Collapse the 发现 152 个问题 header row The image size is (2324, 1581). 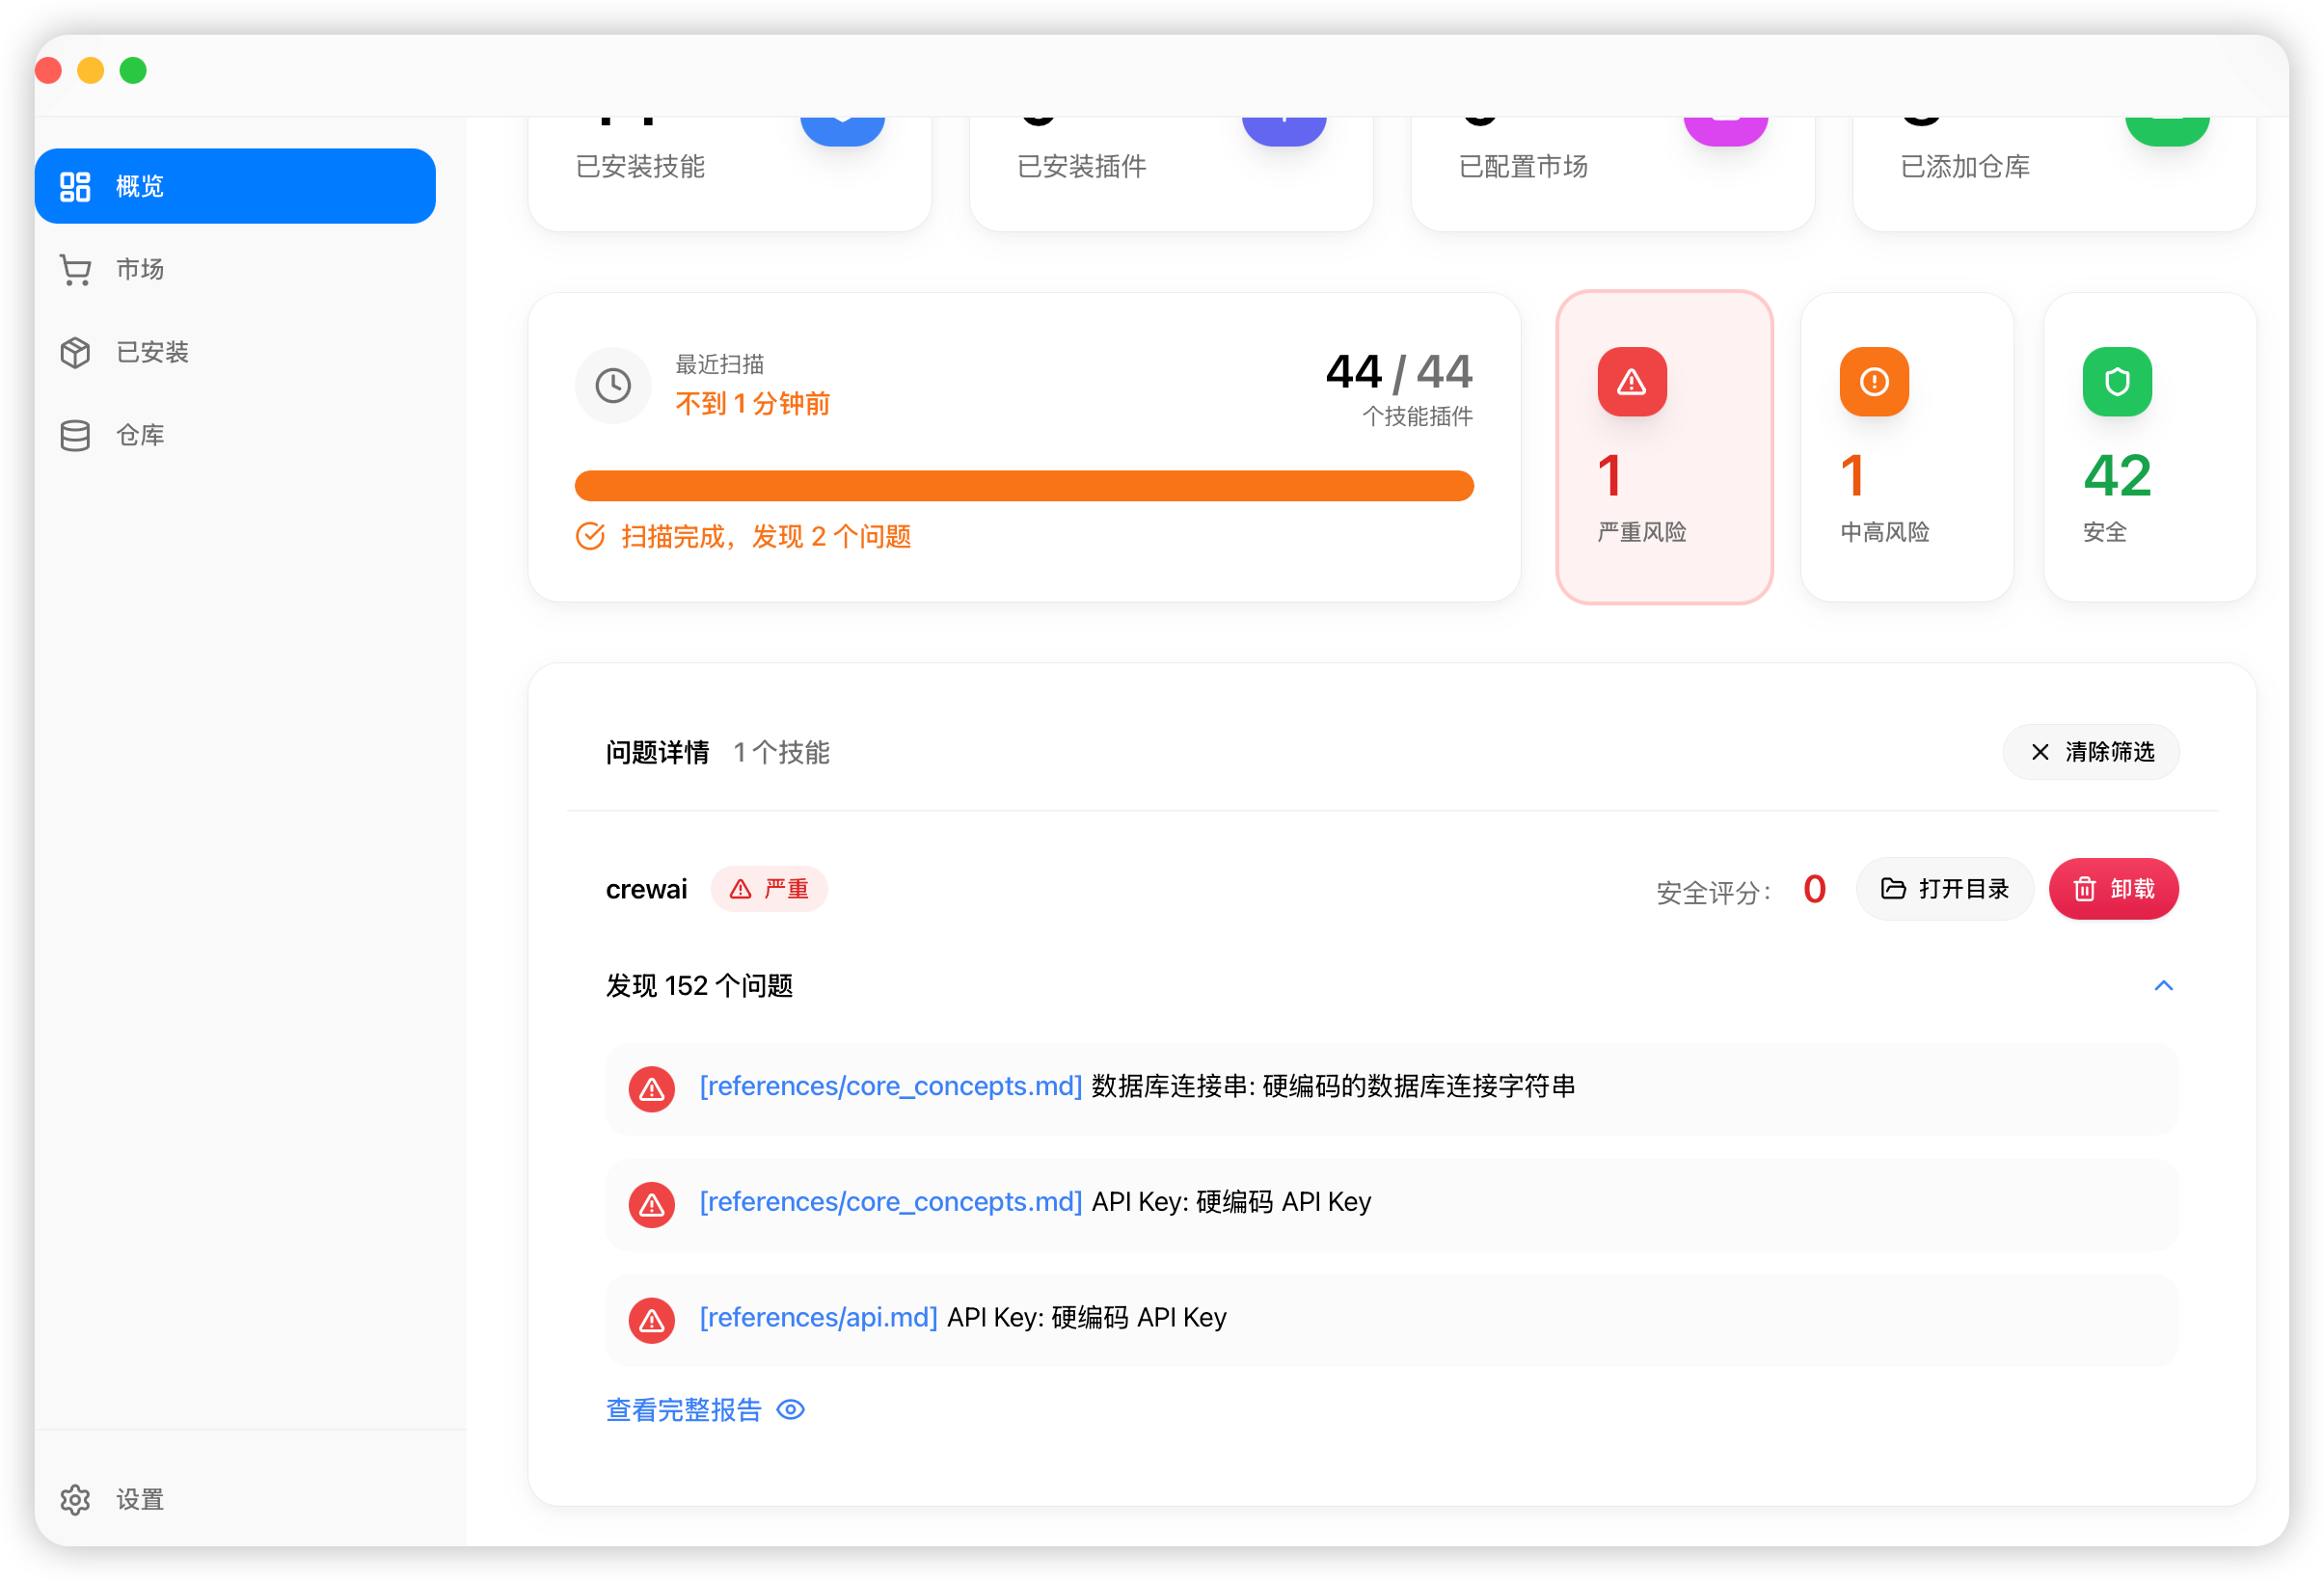point(700,986)
